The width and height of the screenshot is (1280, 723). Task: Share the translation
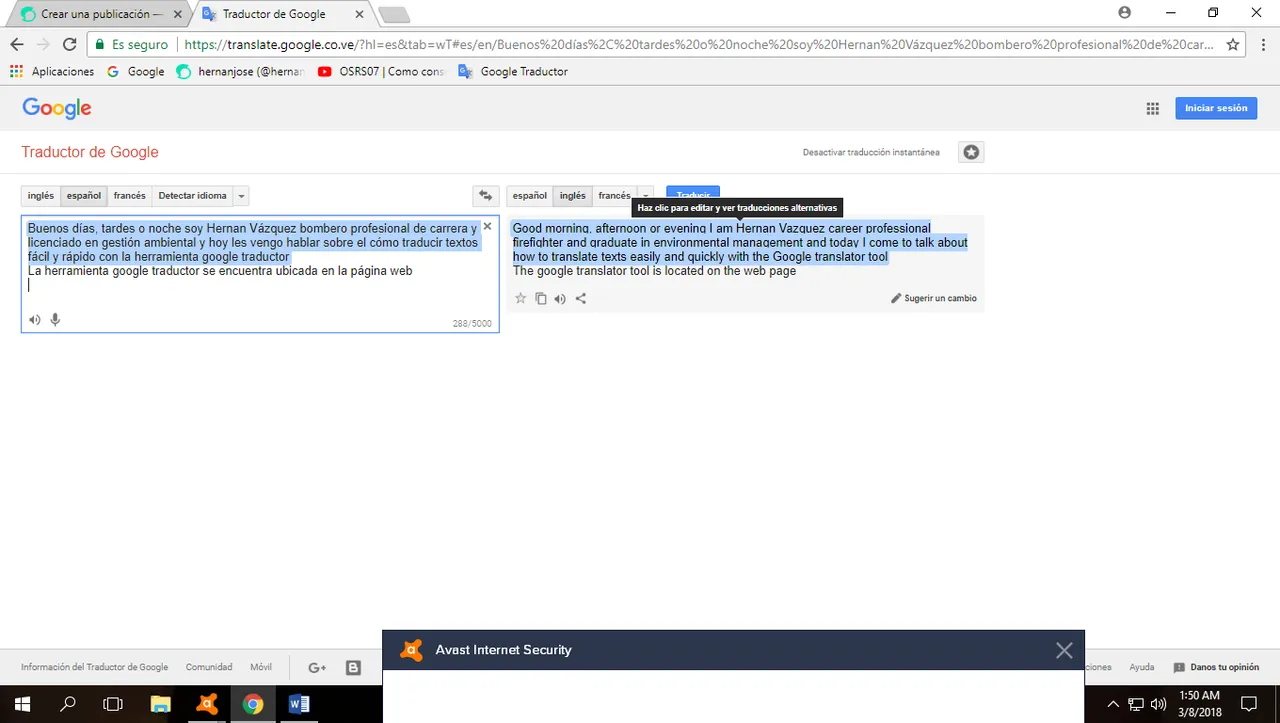(581, 298)
